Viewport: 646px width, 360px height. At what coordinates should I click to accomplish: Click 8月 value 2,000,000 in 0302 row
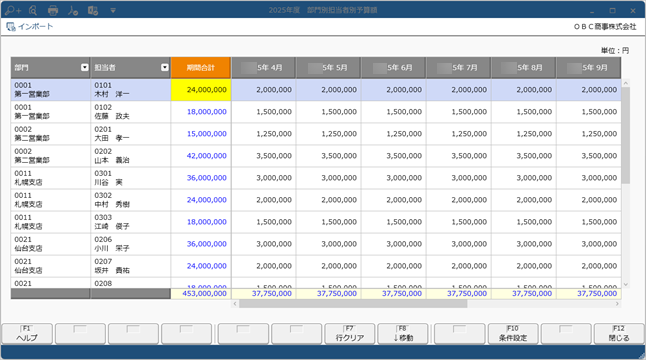tap(524, 200)
